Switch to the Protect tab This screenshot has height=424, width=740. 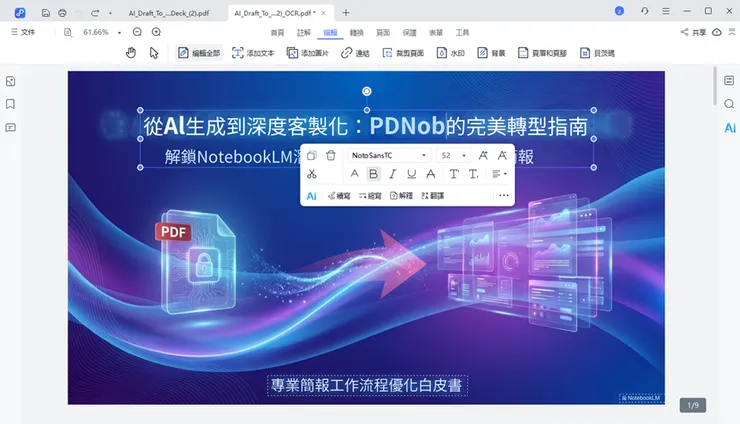[x=410, y=33]
